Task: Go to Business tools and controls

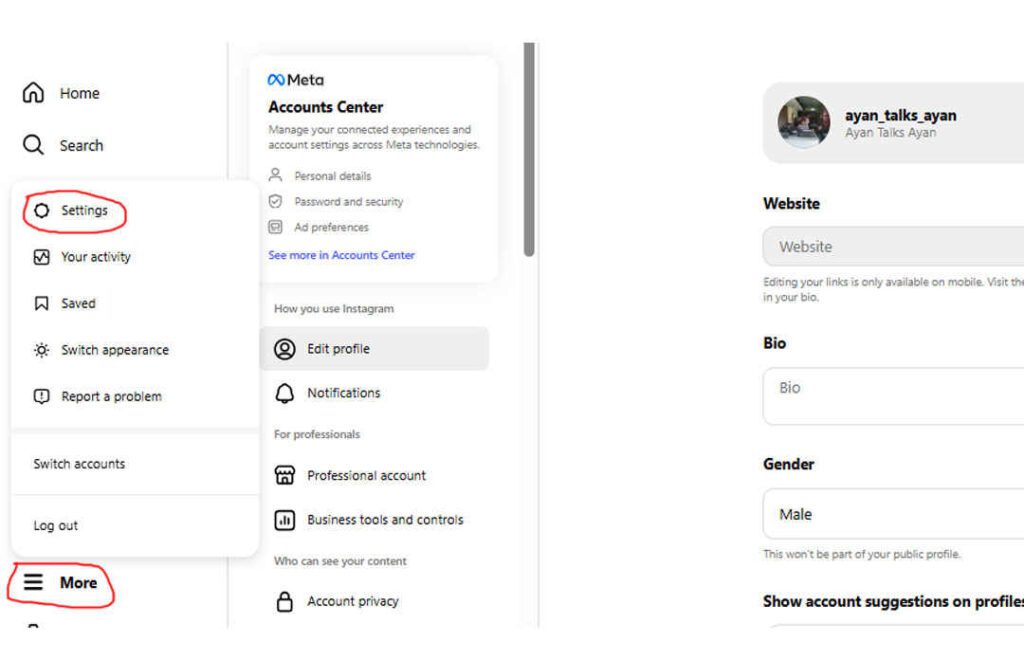Action: [x=385, y=520]
